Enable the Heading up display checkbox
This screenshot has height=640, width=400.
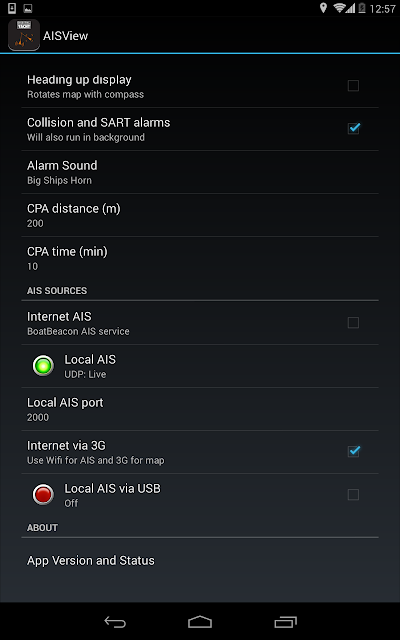353,86
